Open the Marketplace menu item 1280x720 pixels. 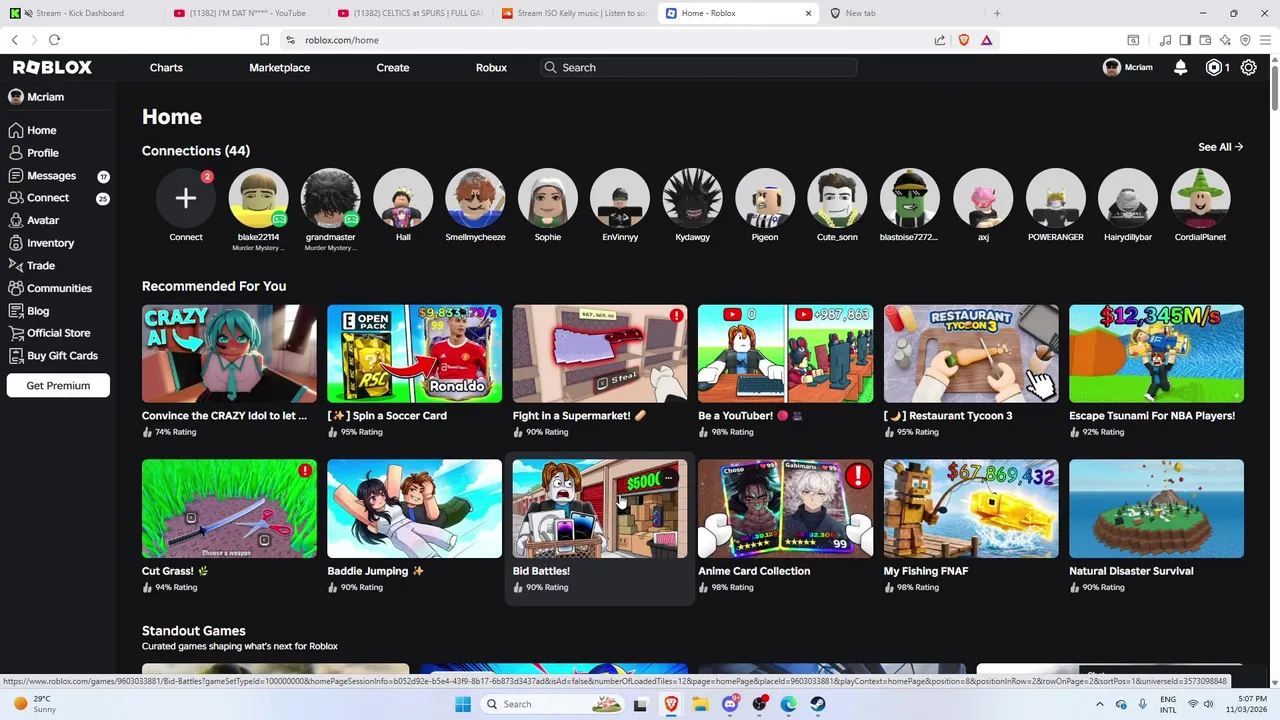tap(279, 67)
